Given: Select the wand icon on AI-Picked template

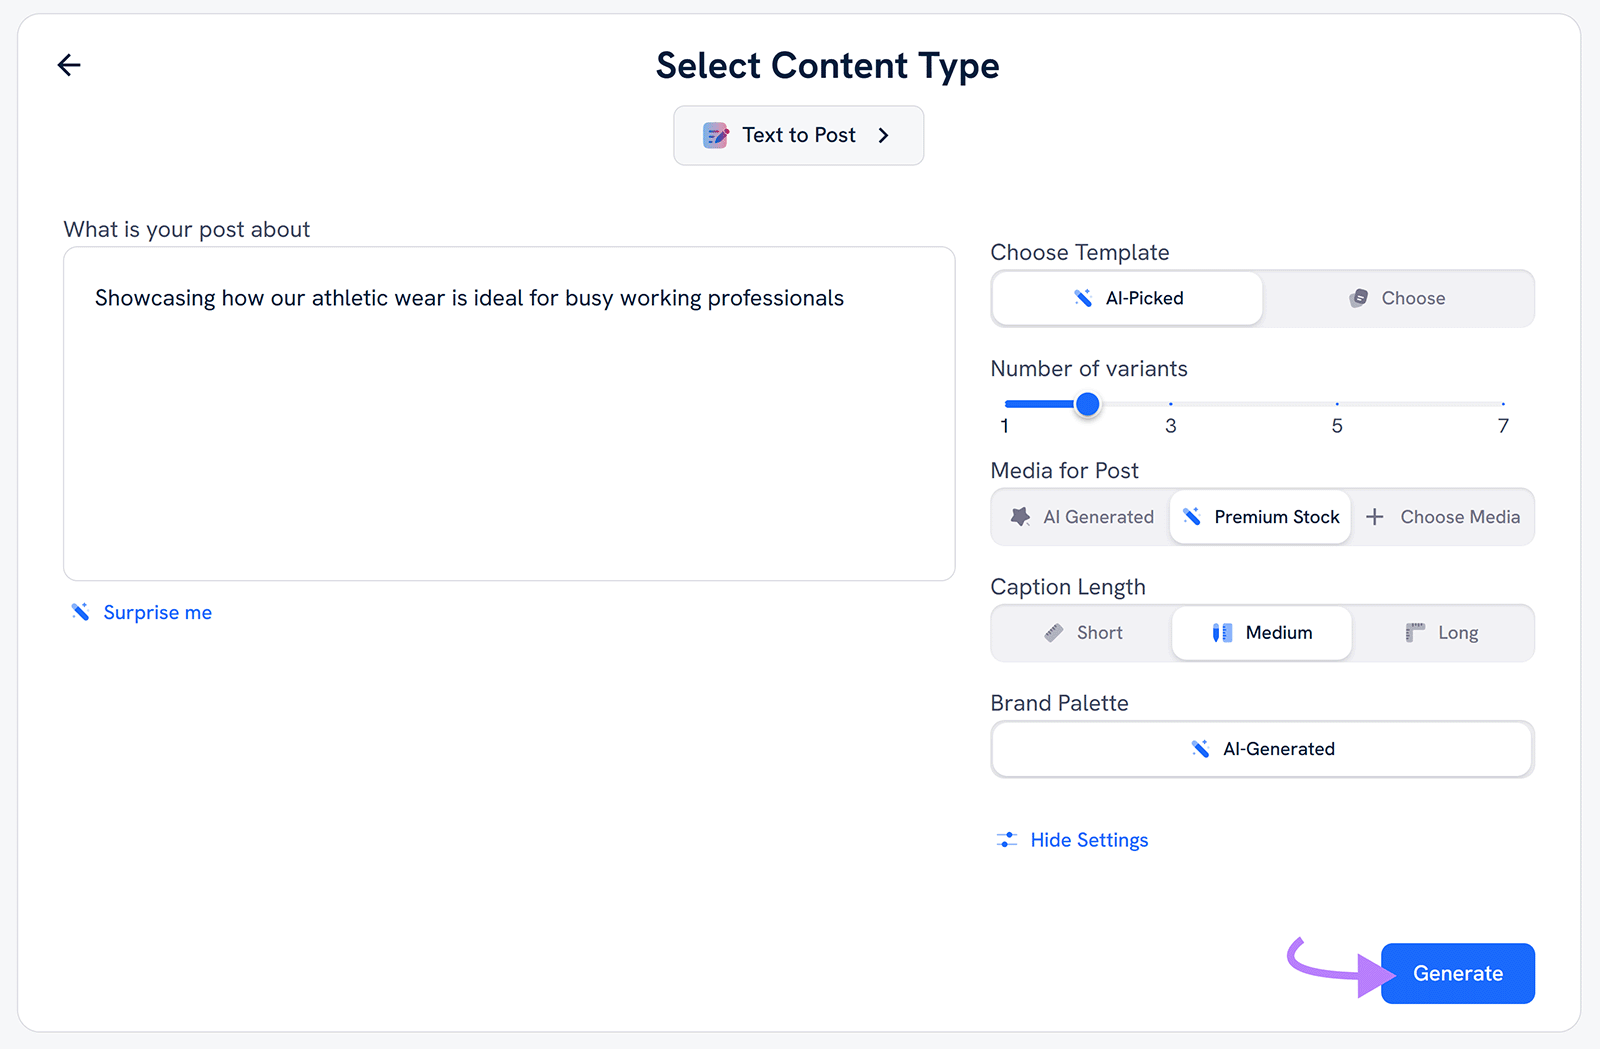Looking at the screenshot, I should point(1083,298).
